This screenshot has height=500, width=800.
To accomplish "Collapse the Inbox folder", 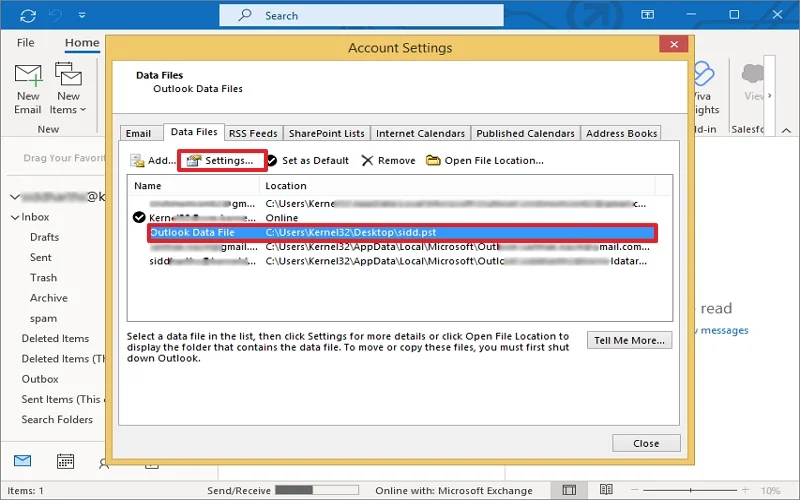I will pos(15,217).
